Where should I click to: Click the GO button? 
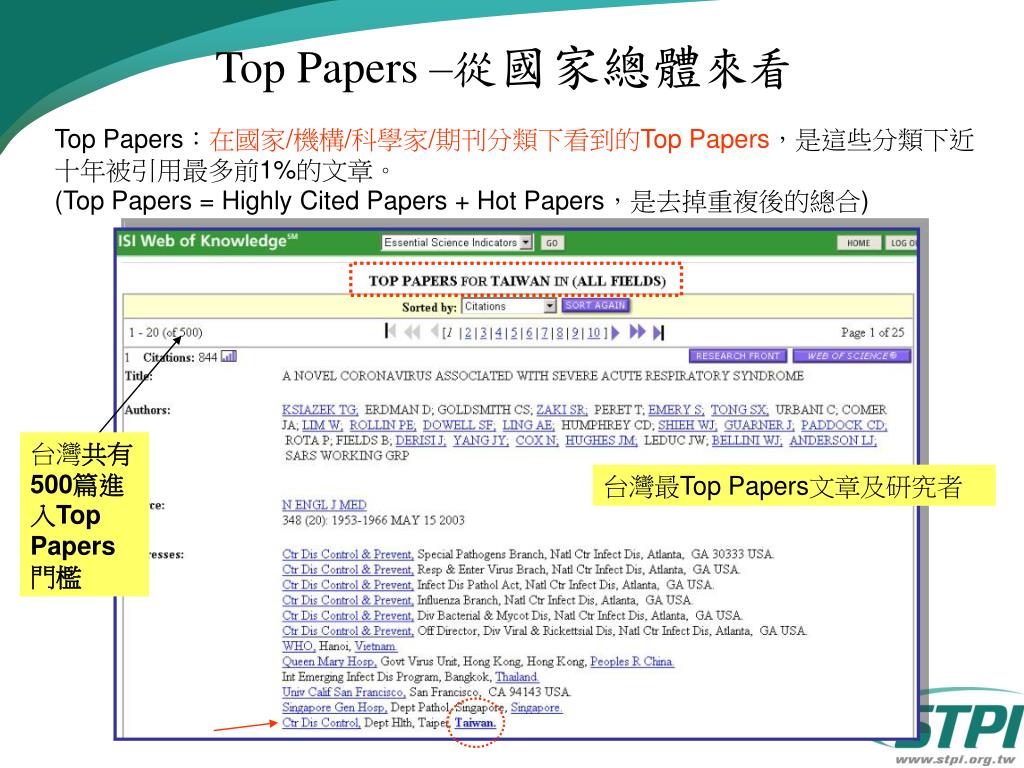(x=552, y=243)
